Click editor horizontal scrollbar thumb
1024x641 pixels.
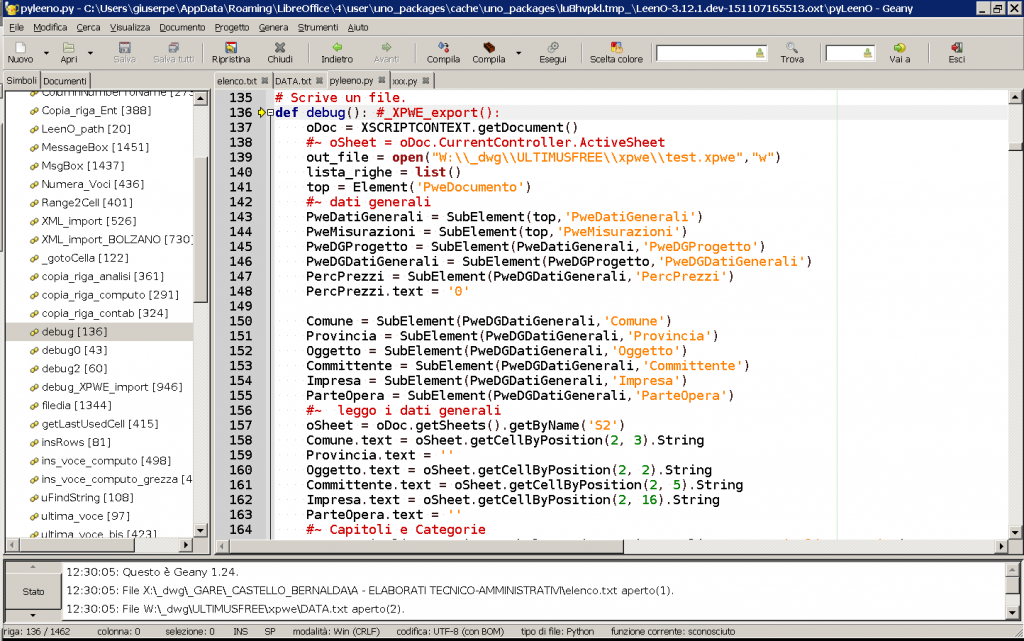[x=426, y=546]
